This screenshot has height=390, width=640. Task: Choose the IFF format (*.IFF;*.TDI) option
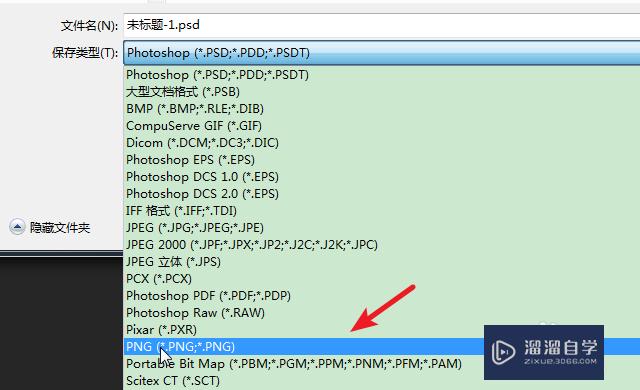382,211
